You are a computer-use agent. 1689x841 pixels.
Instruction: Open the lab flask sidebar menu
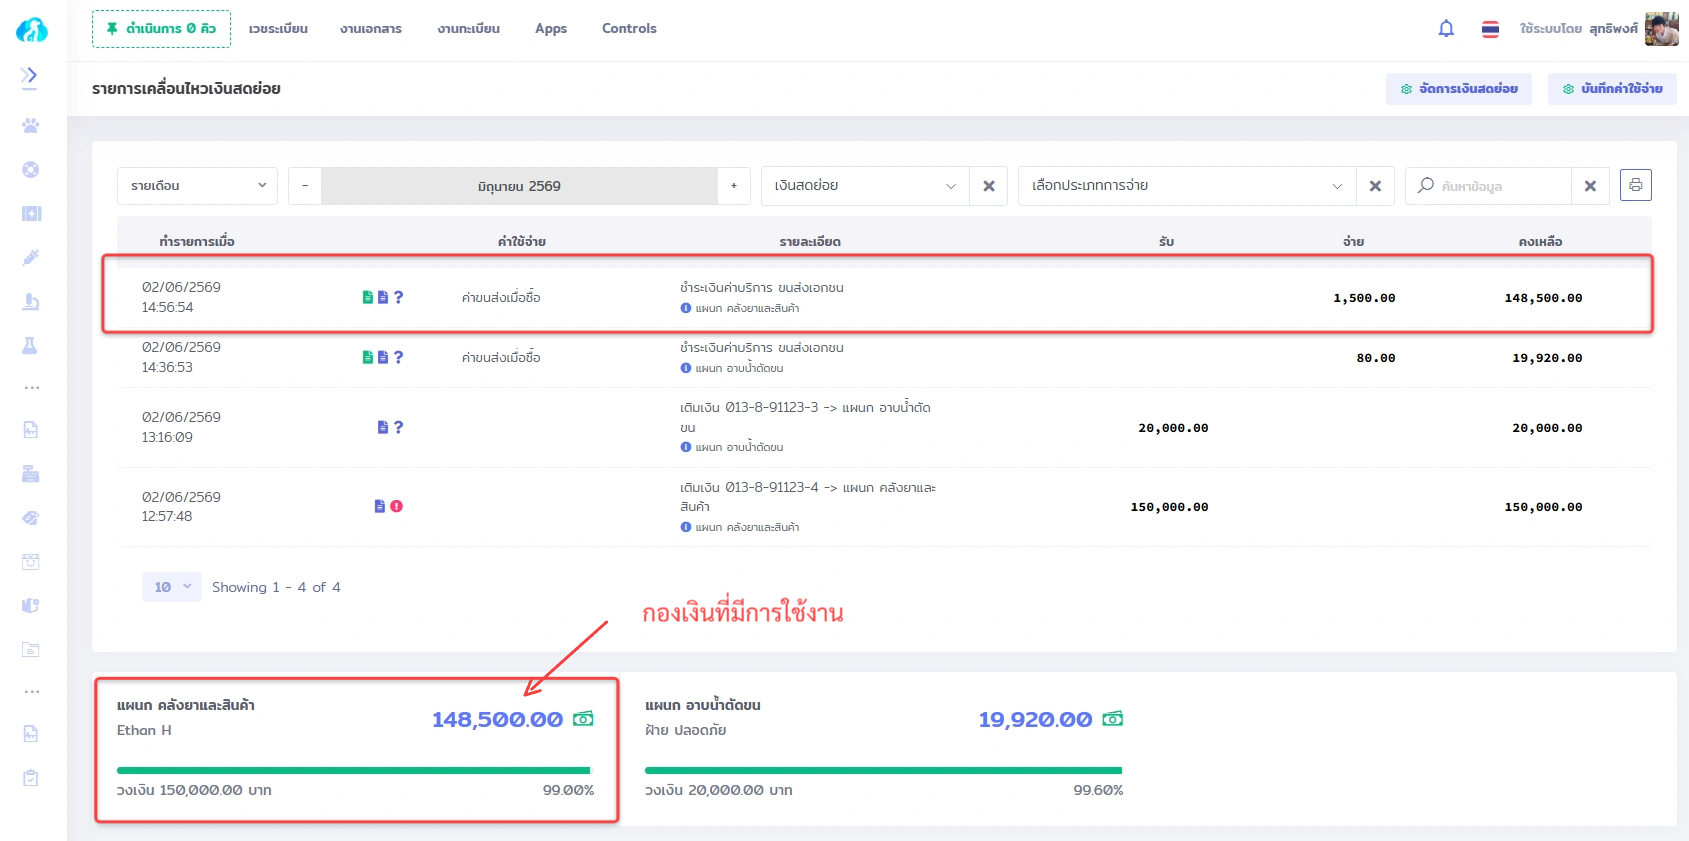[x=31, y=345]
